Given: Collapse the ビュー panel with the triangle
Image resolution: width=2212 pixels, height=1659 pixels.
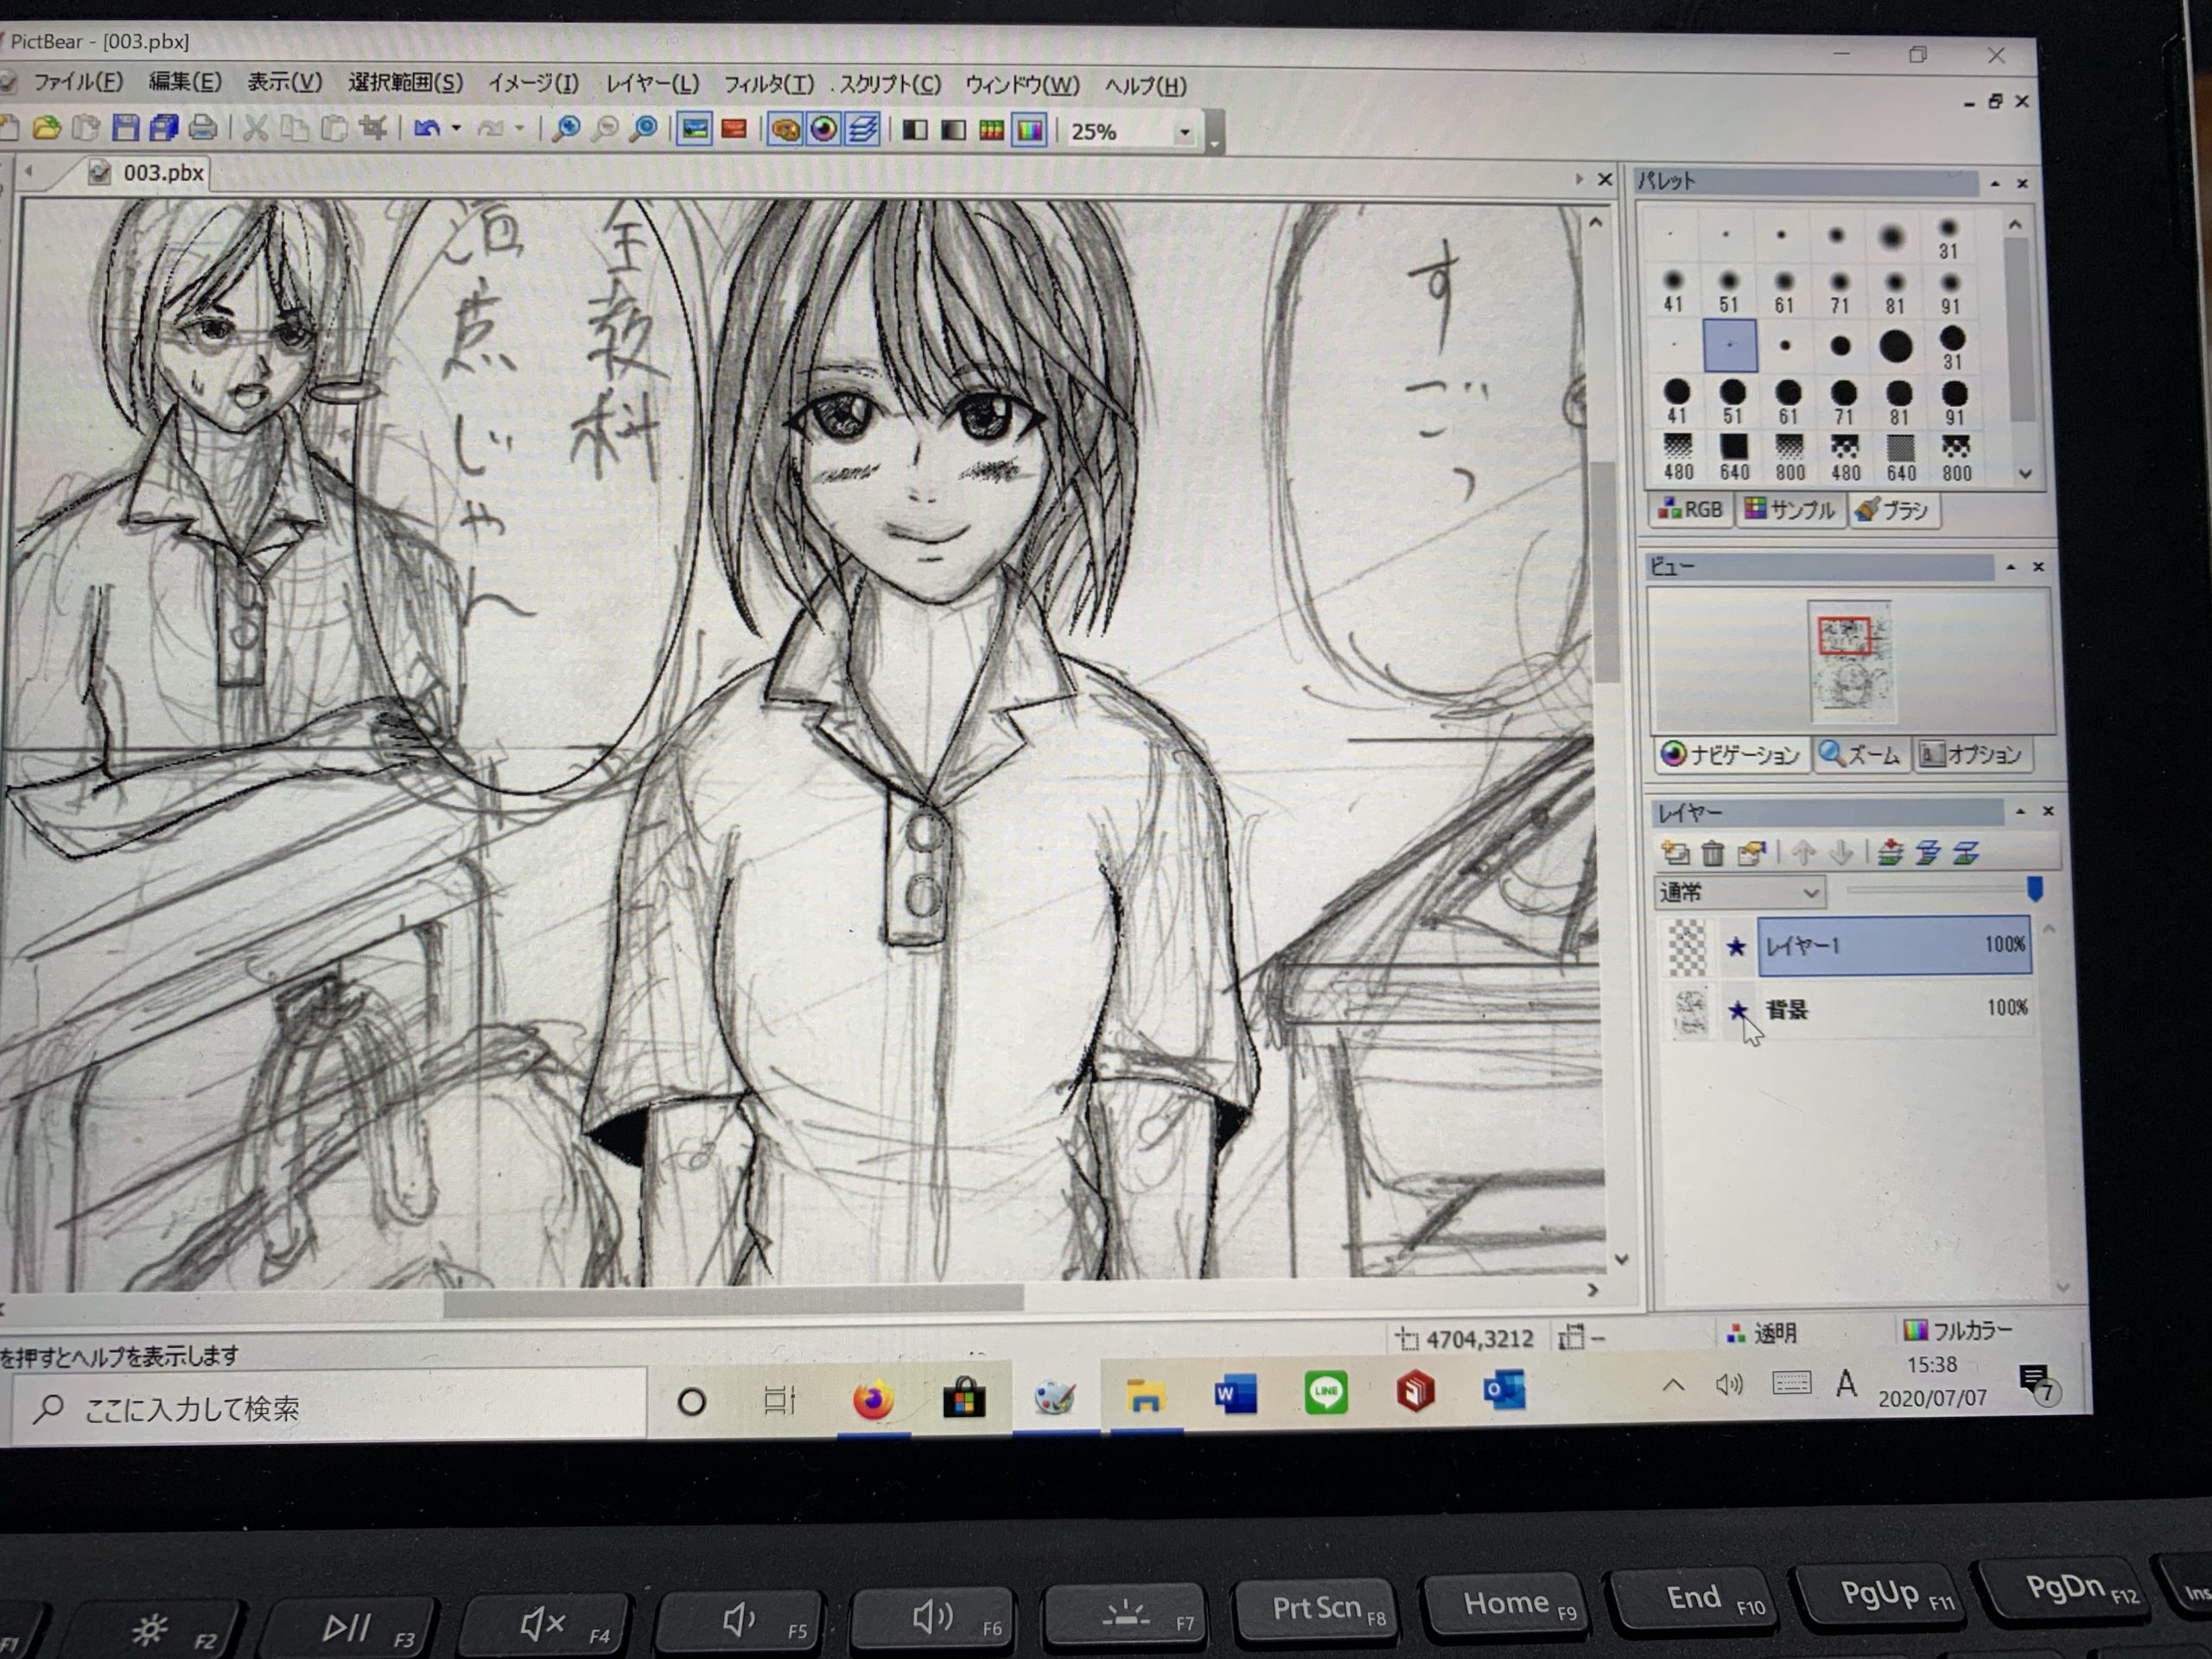Looking at the screenshot, I should [2010, 567].
